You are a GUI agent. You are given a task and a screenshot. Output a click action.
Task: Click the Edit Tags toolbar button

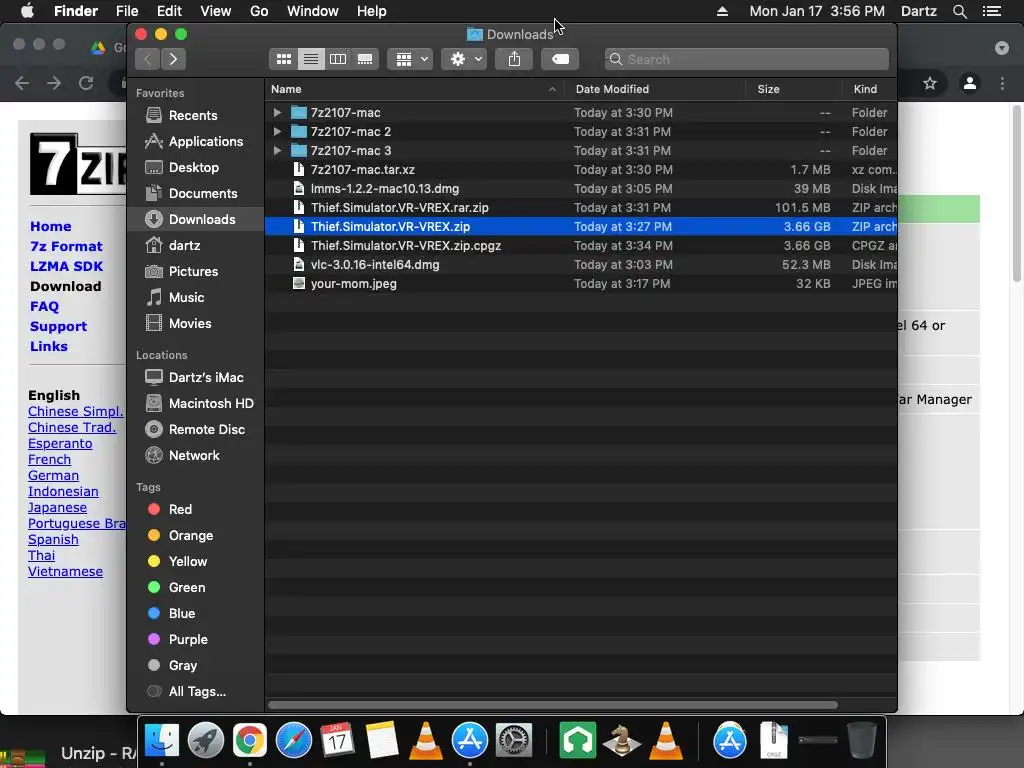coord(560,59)
